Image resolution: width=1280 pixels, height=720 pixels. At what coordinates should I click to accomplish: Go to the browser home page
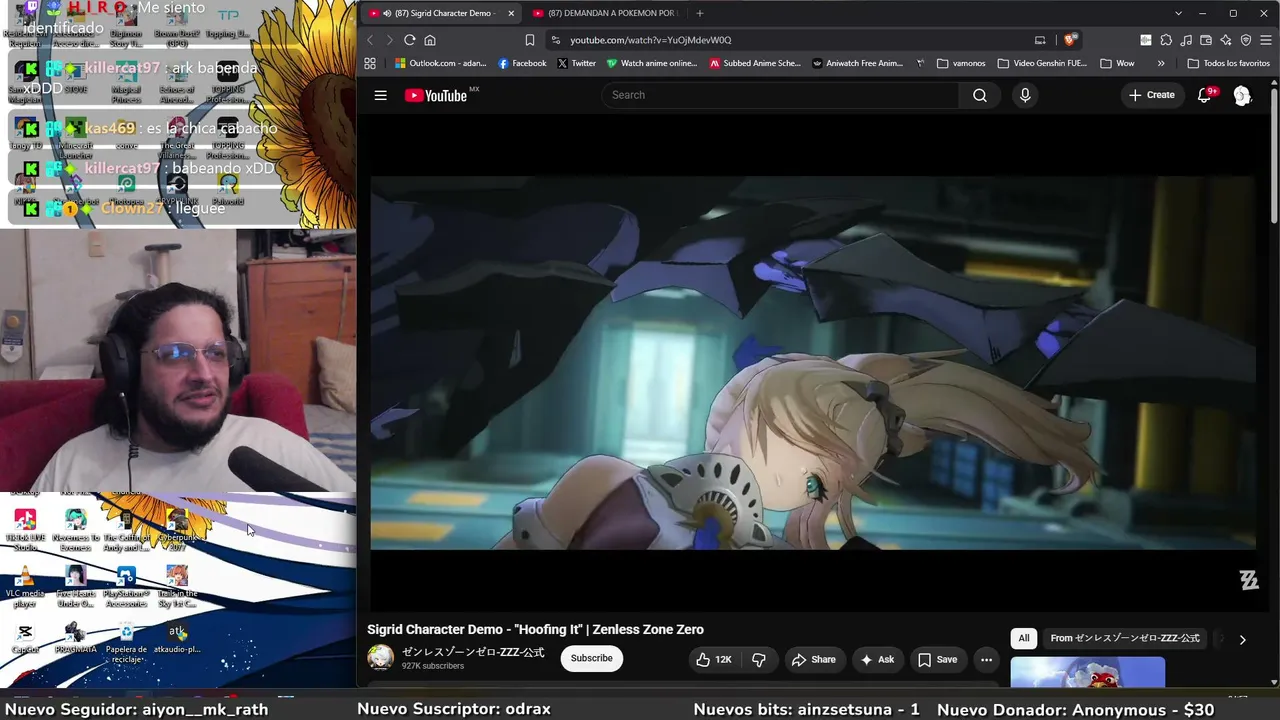click(x=430, y=40)
